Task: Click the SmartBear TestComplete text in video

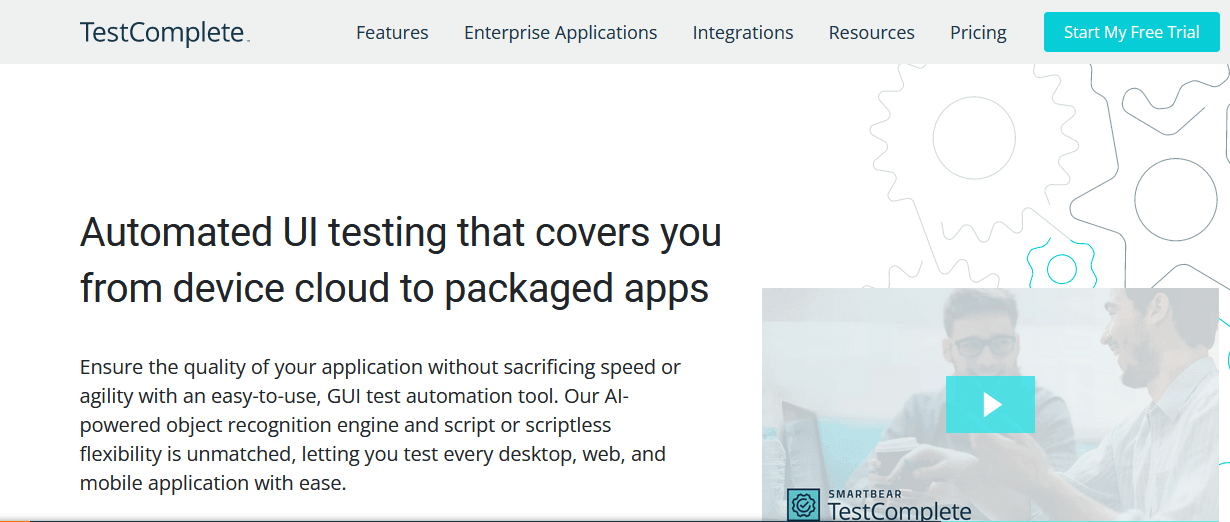Action: pyautogui.click(x=898, y=507)
